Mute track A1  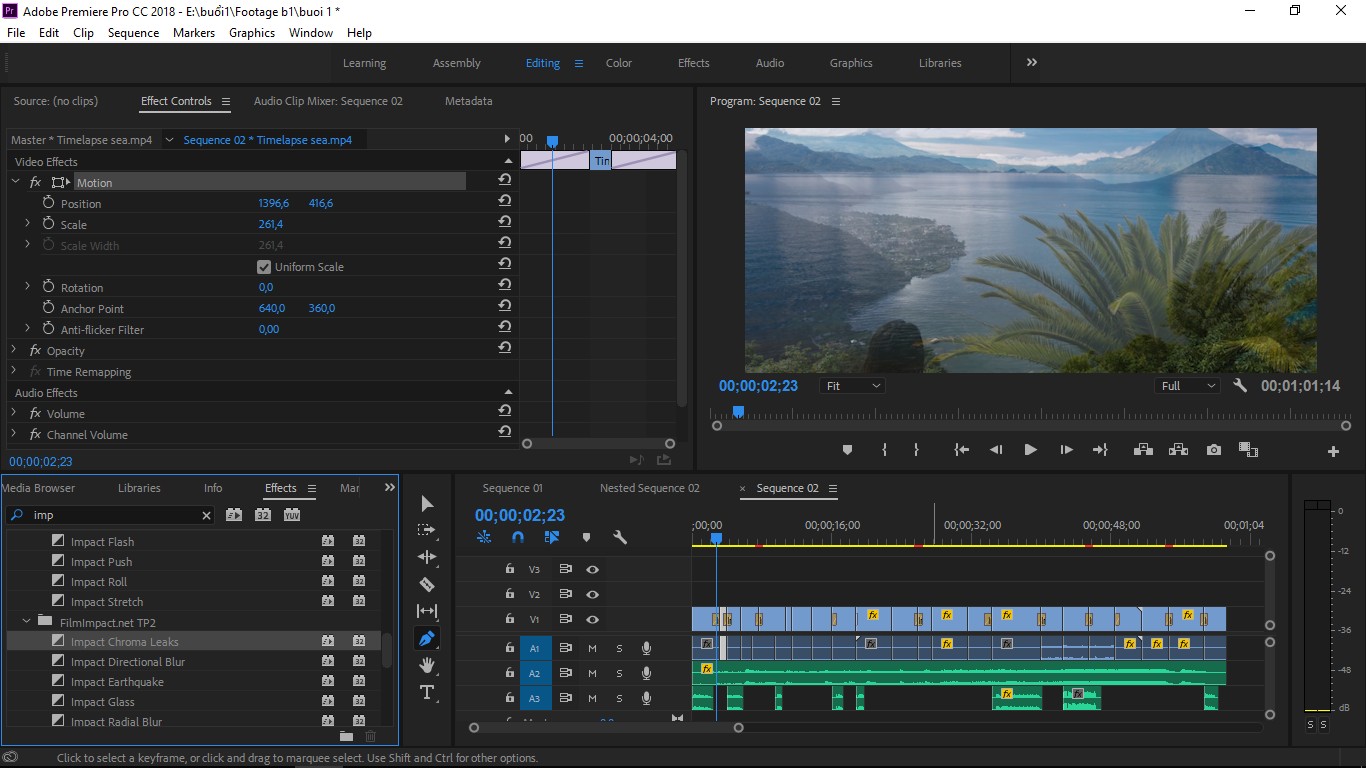tap(592, 648)
